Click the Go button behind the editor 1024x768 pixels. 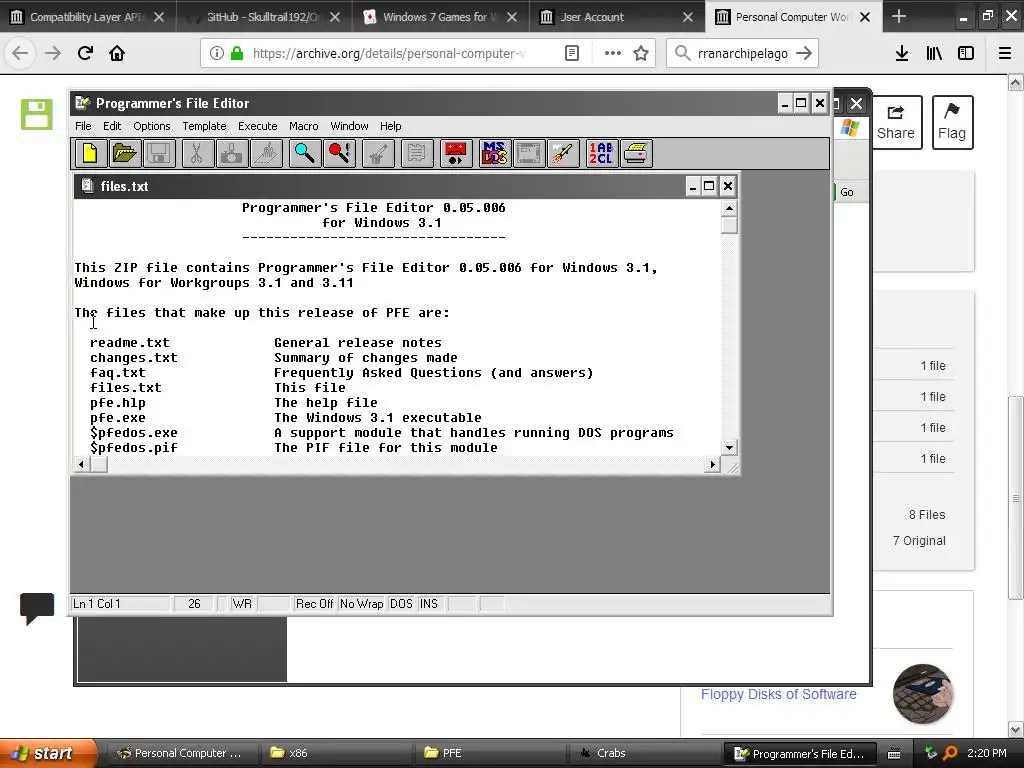click(x=847, y=192)
